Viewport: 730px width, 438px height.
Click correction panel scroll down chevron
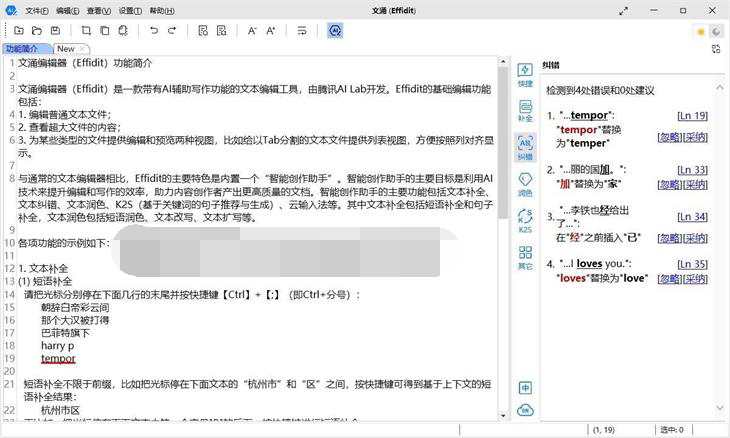coord(720,408)
